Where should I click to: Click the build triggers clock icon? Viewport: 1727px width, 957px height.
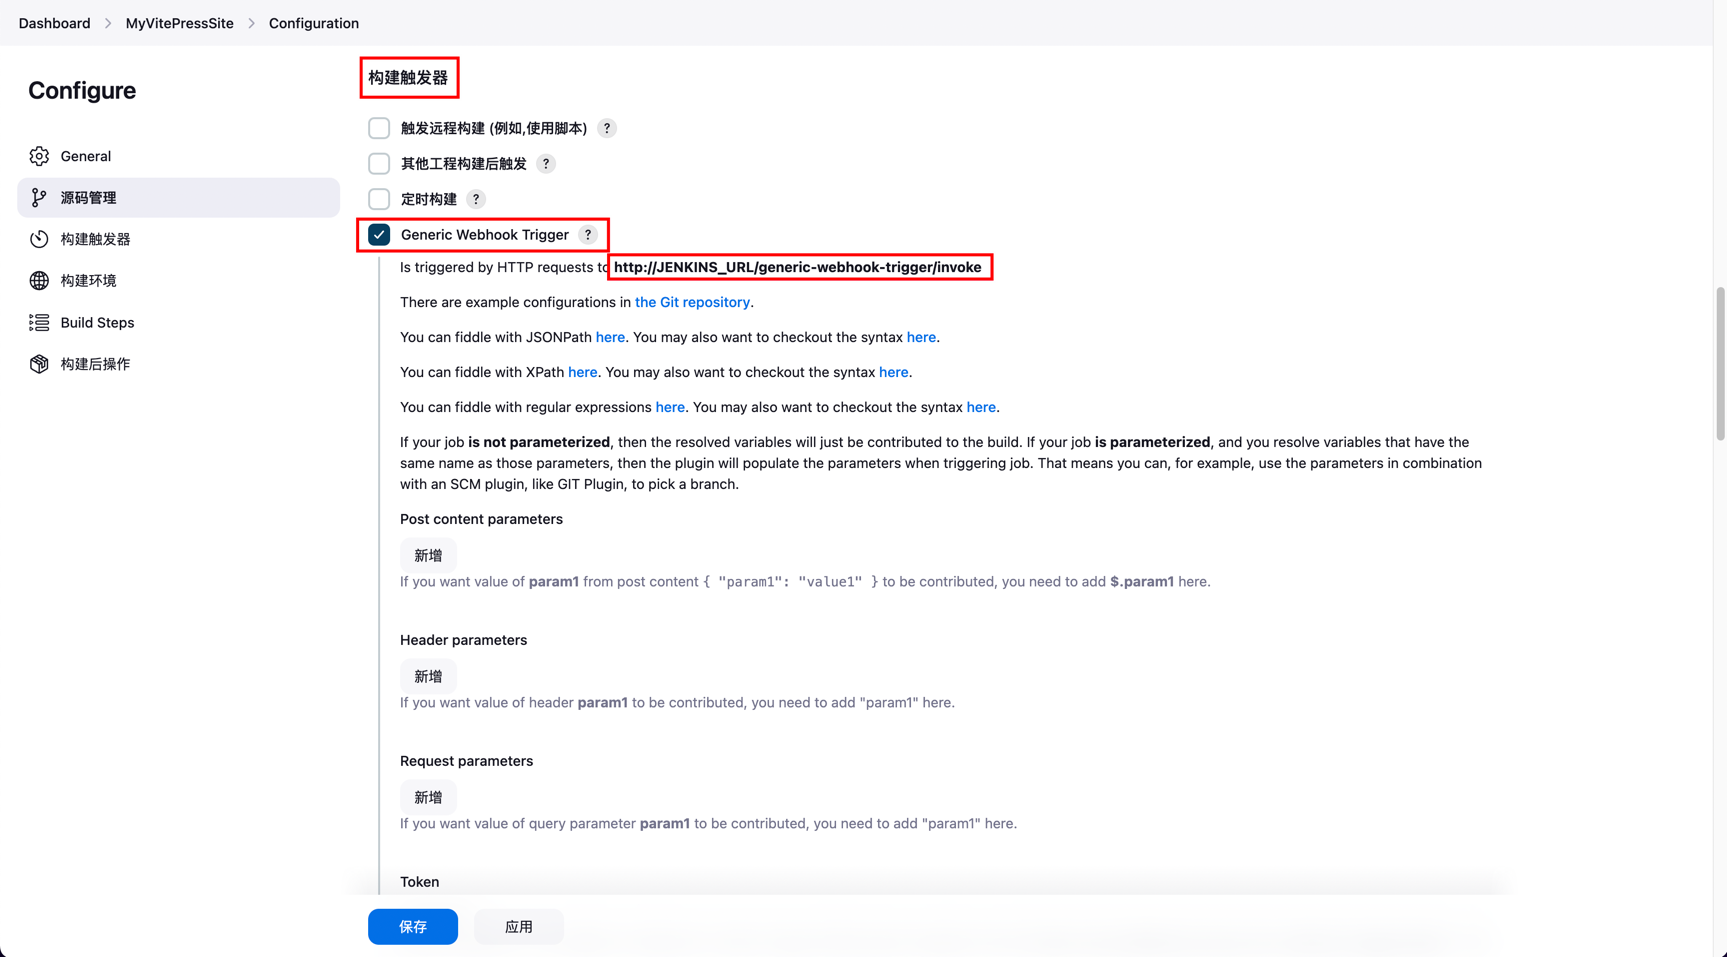[x=39, y=239]
